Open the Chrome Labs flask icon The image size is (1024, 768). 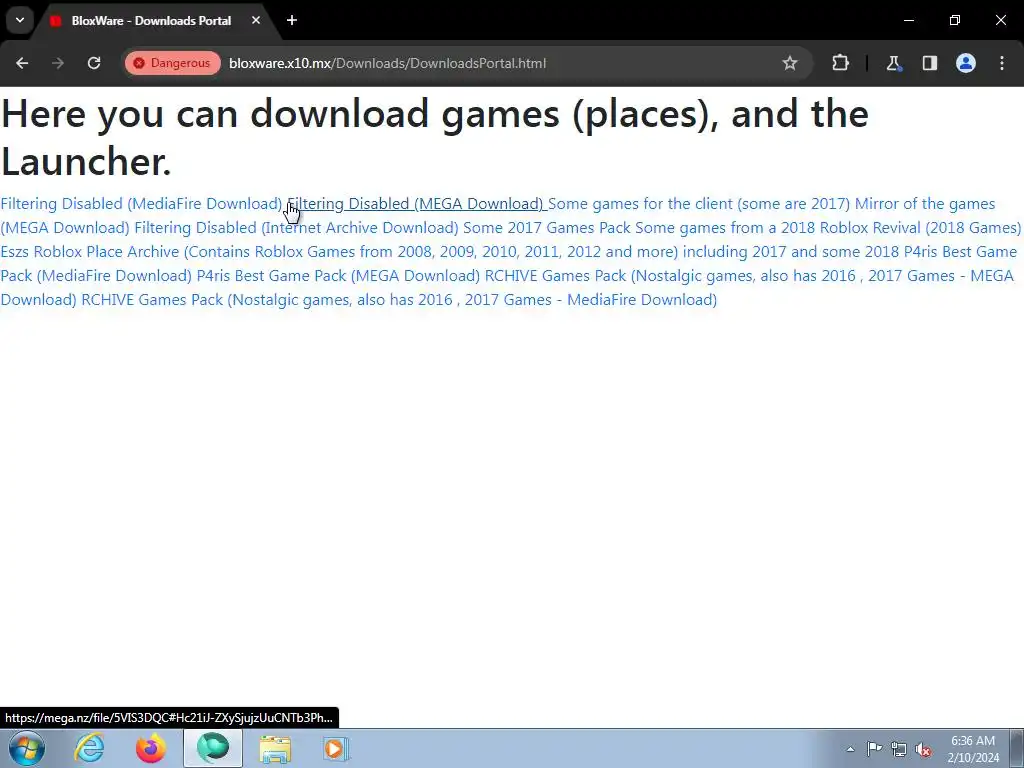tap(893, 63)
